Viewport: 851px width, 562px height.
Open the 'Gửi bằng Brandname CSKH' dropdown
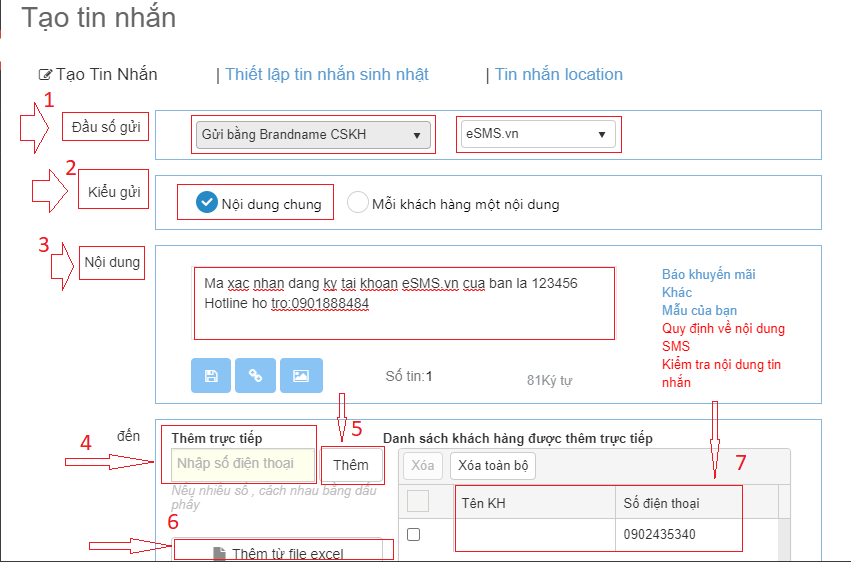click(x=313, y=135)
